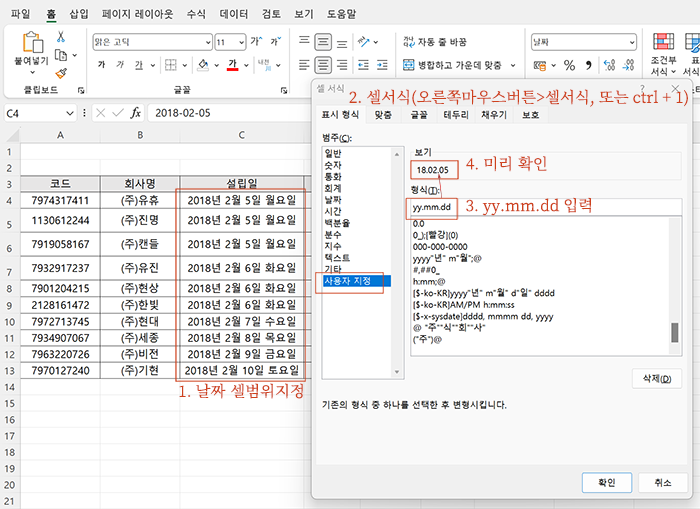
Task: Click the formula bar showing 2018-02-05
Action: tap(228, 113)
